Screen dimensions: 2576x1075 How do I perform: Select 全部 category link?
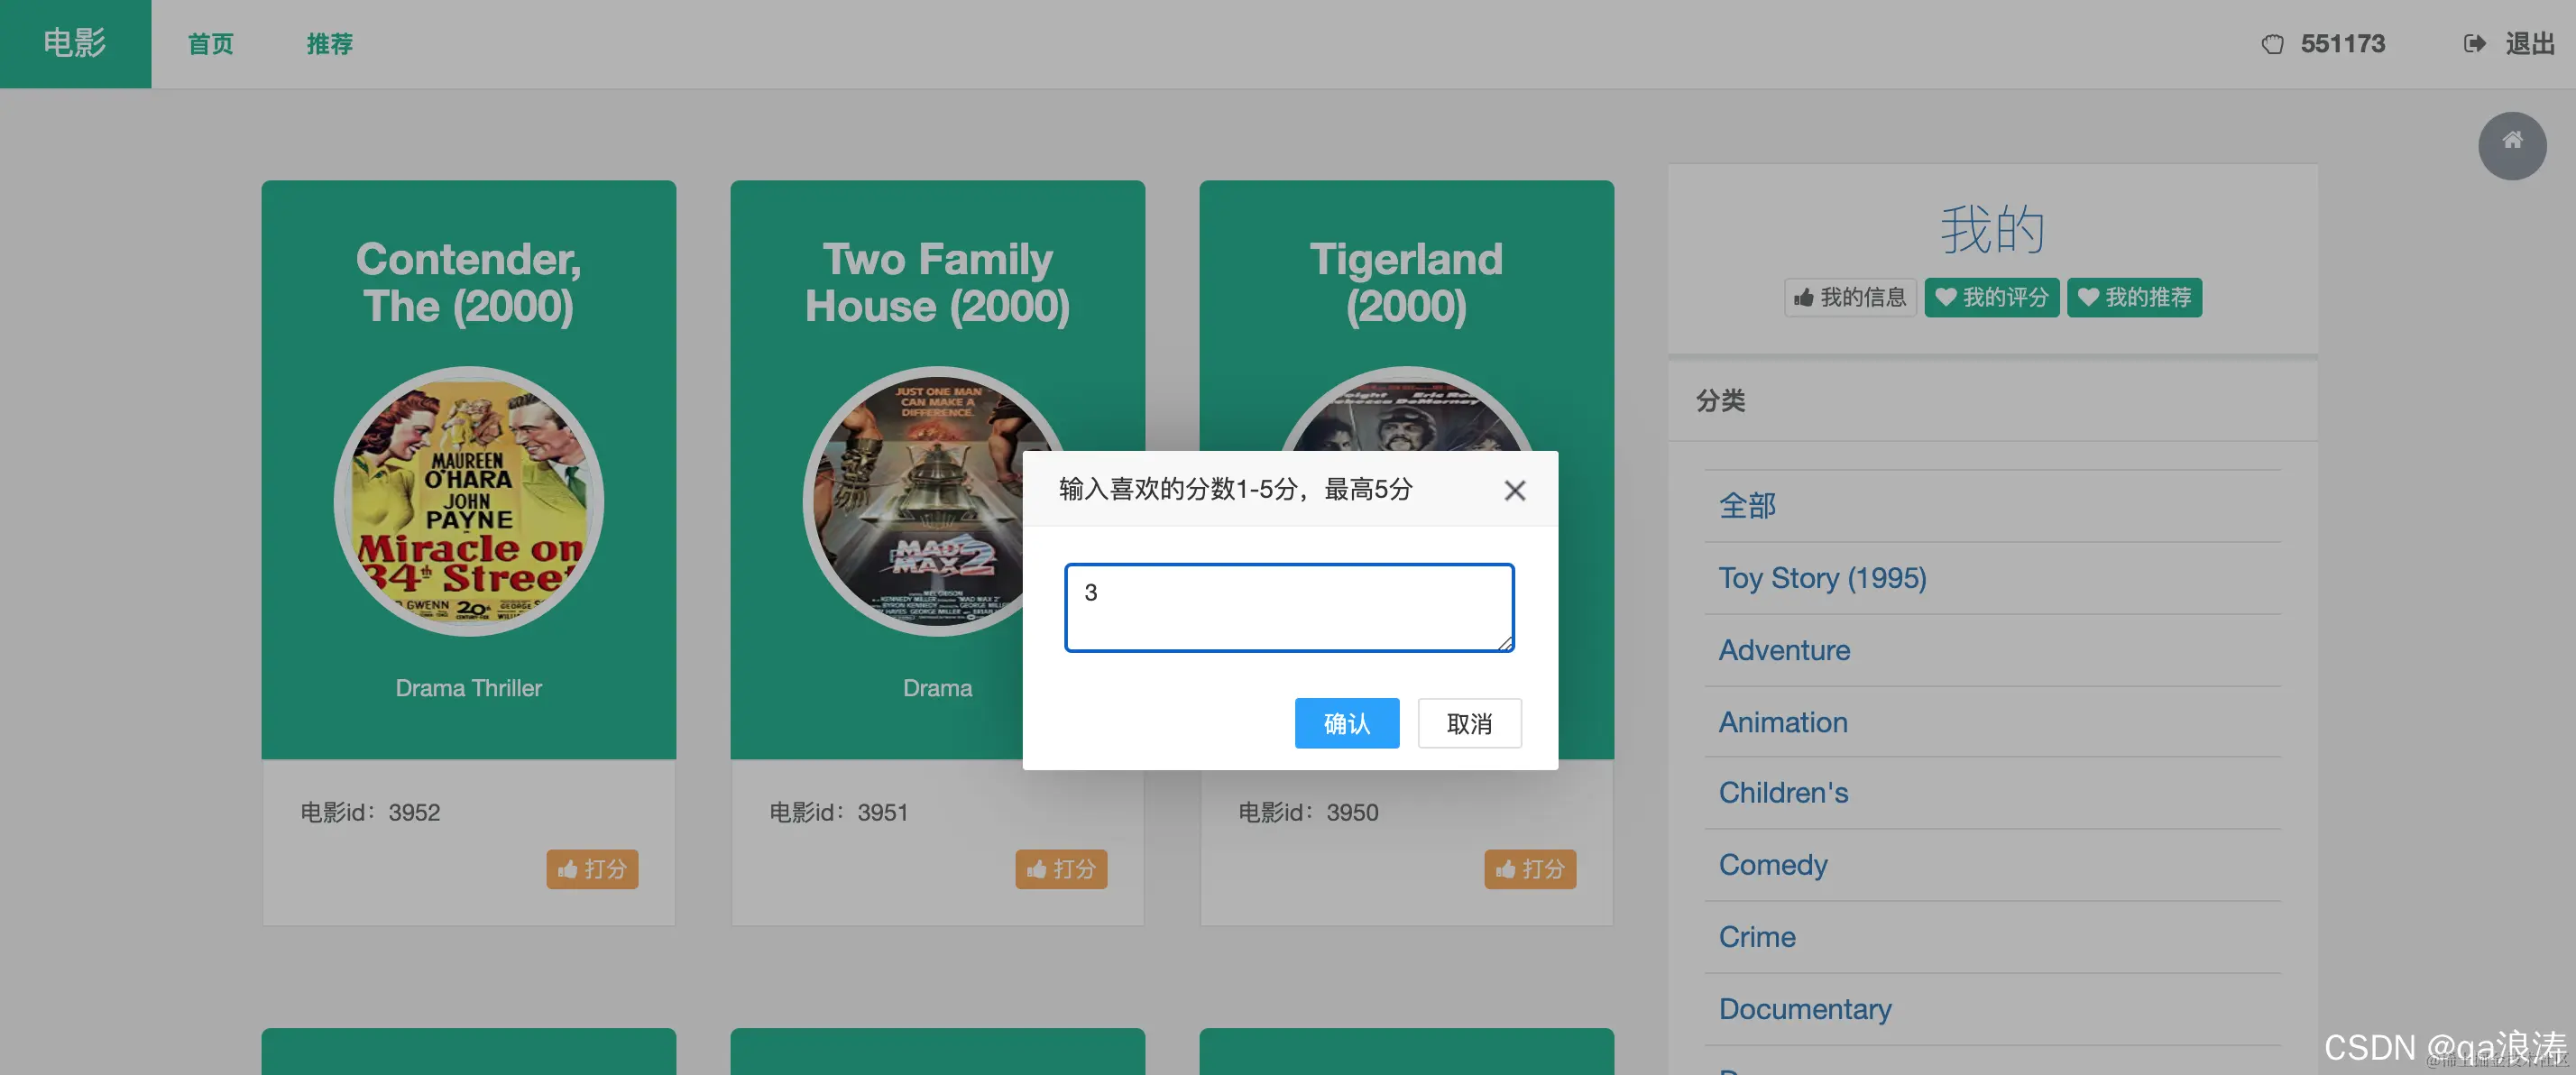pos(1747,506)
